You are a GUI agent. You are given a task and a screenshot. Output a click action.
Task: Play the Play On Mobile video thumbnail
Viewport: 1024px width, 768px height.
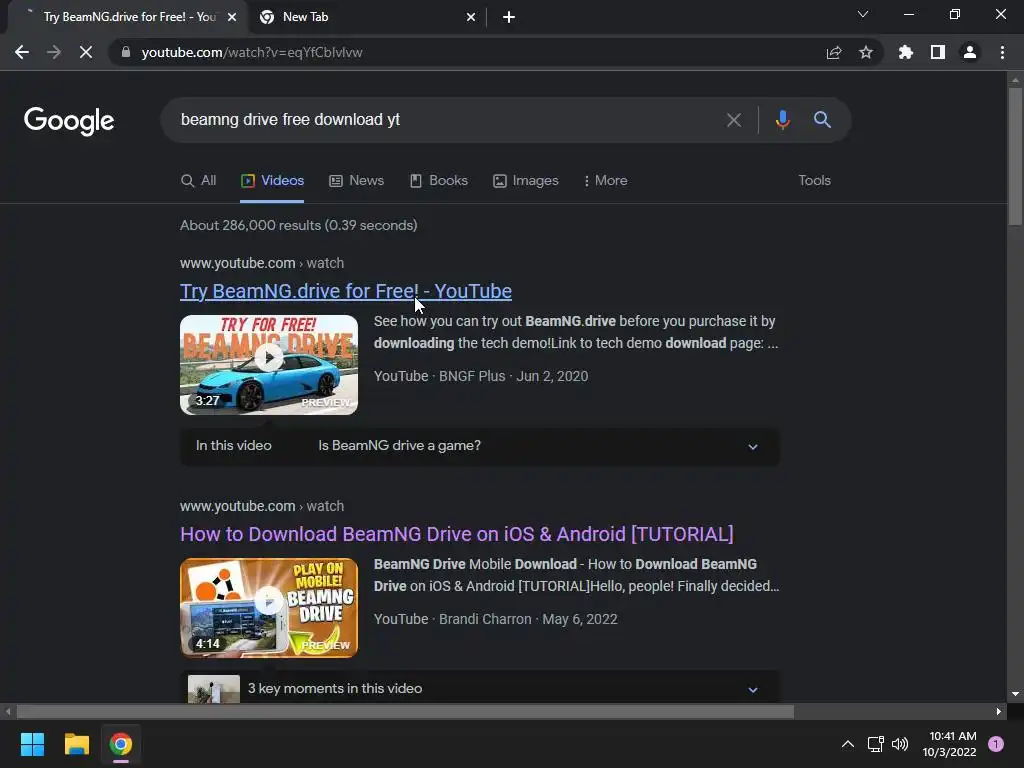pyautogui.click(x=269, y=608)
